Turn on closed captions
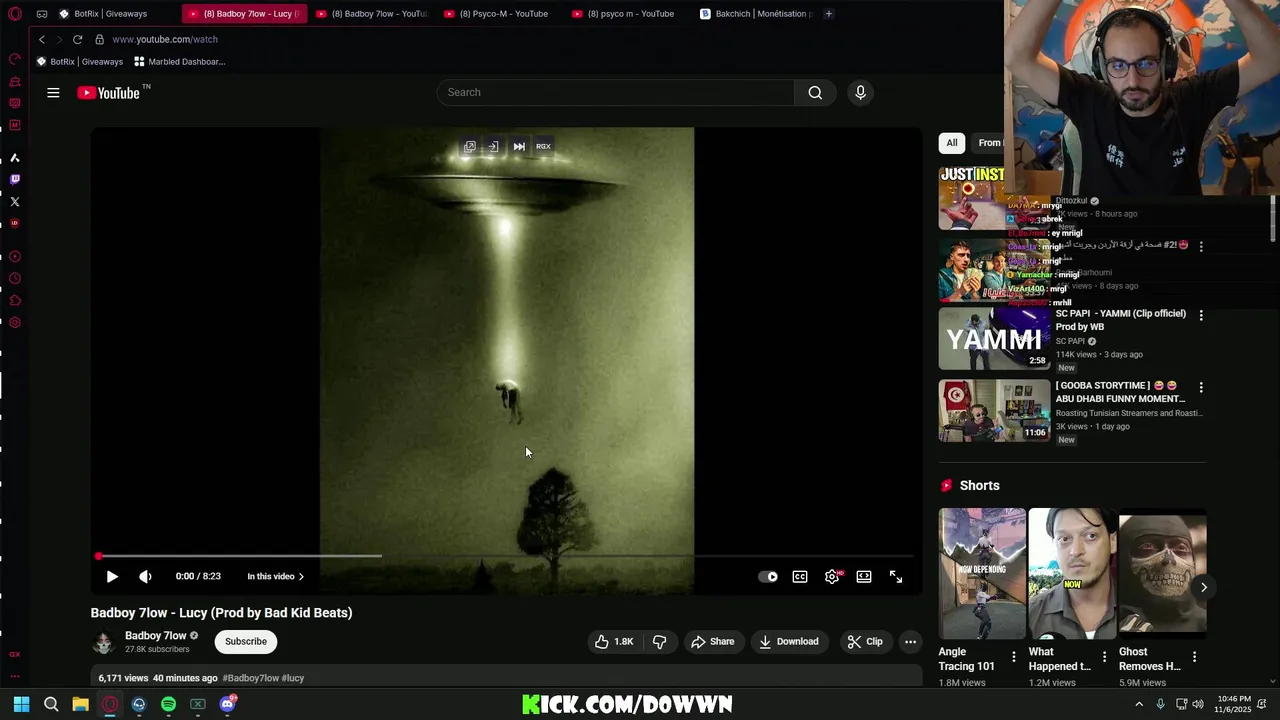1280x720 pixels. pyautogui.click(x=800, y=576)
